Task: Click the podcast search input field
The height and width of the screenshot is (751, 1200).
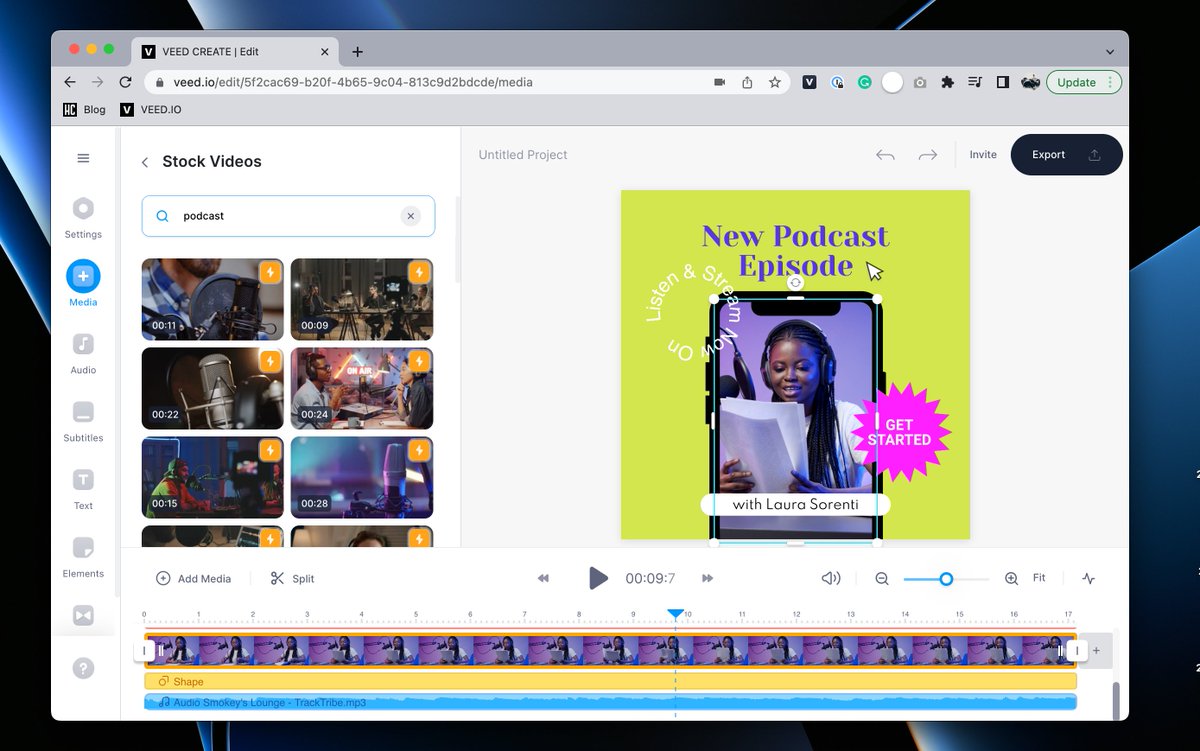Action: coord(288,216)
